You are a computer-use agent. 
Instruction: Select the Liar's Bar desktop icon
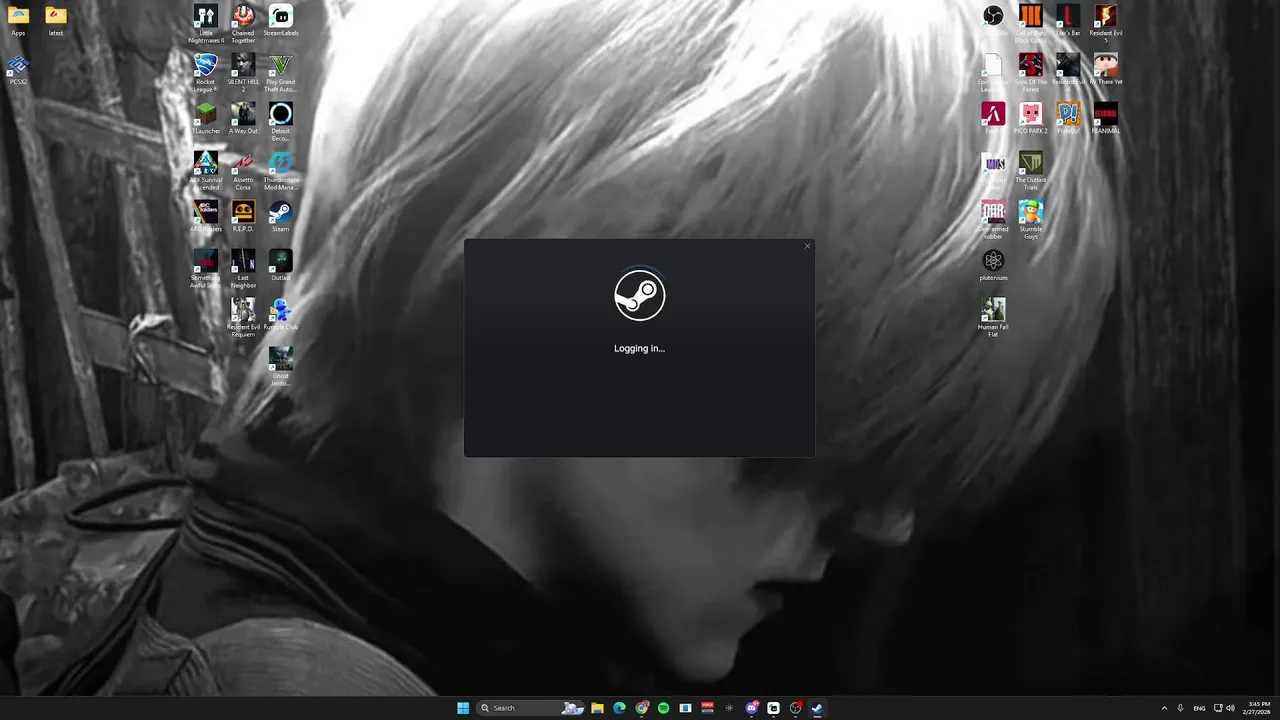click(1068, 21)
